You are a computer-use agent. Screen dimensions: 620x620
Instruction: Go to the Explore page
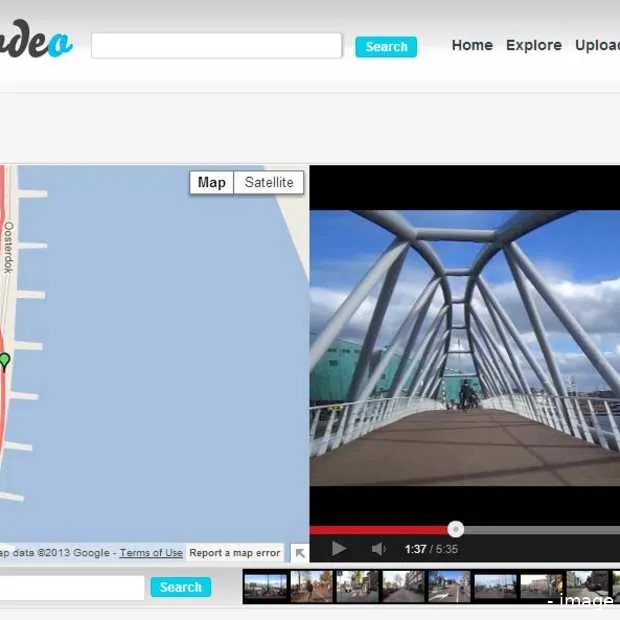(533, 45)
